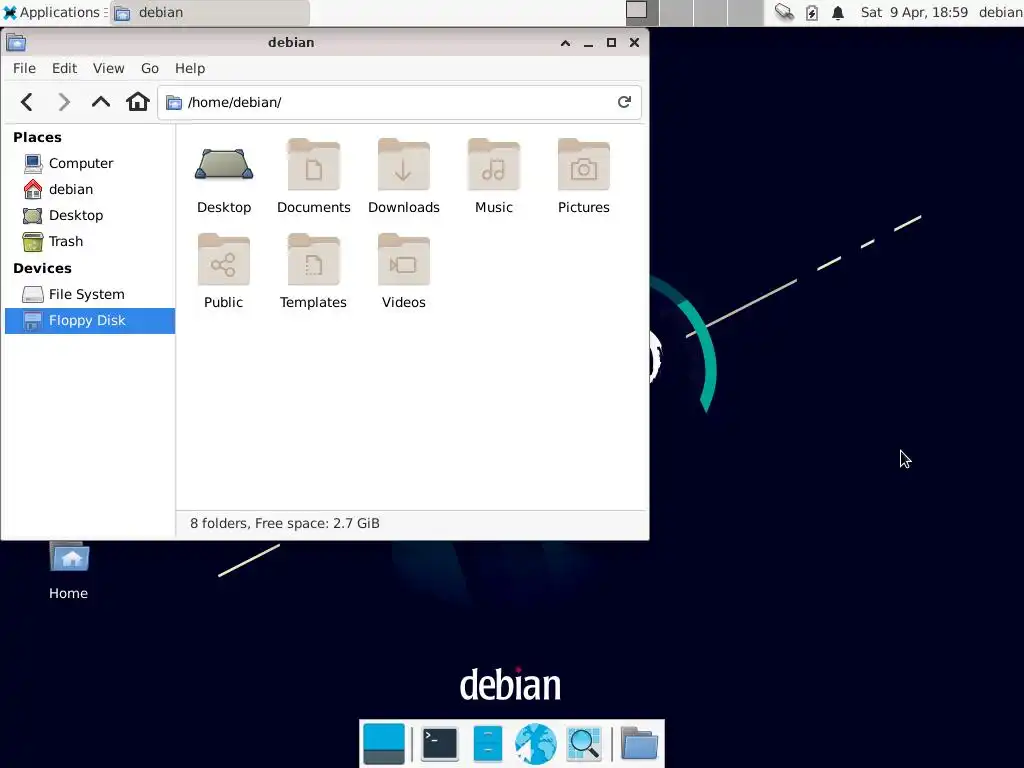Image resolution: width=1024 pixels, height=768 pixels.
Task: Open the Downloads folder
Action: pos(404,176)
